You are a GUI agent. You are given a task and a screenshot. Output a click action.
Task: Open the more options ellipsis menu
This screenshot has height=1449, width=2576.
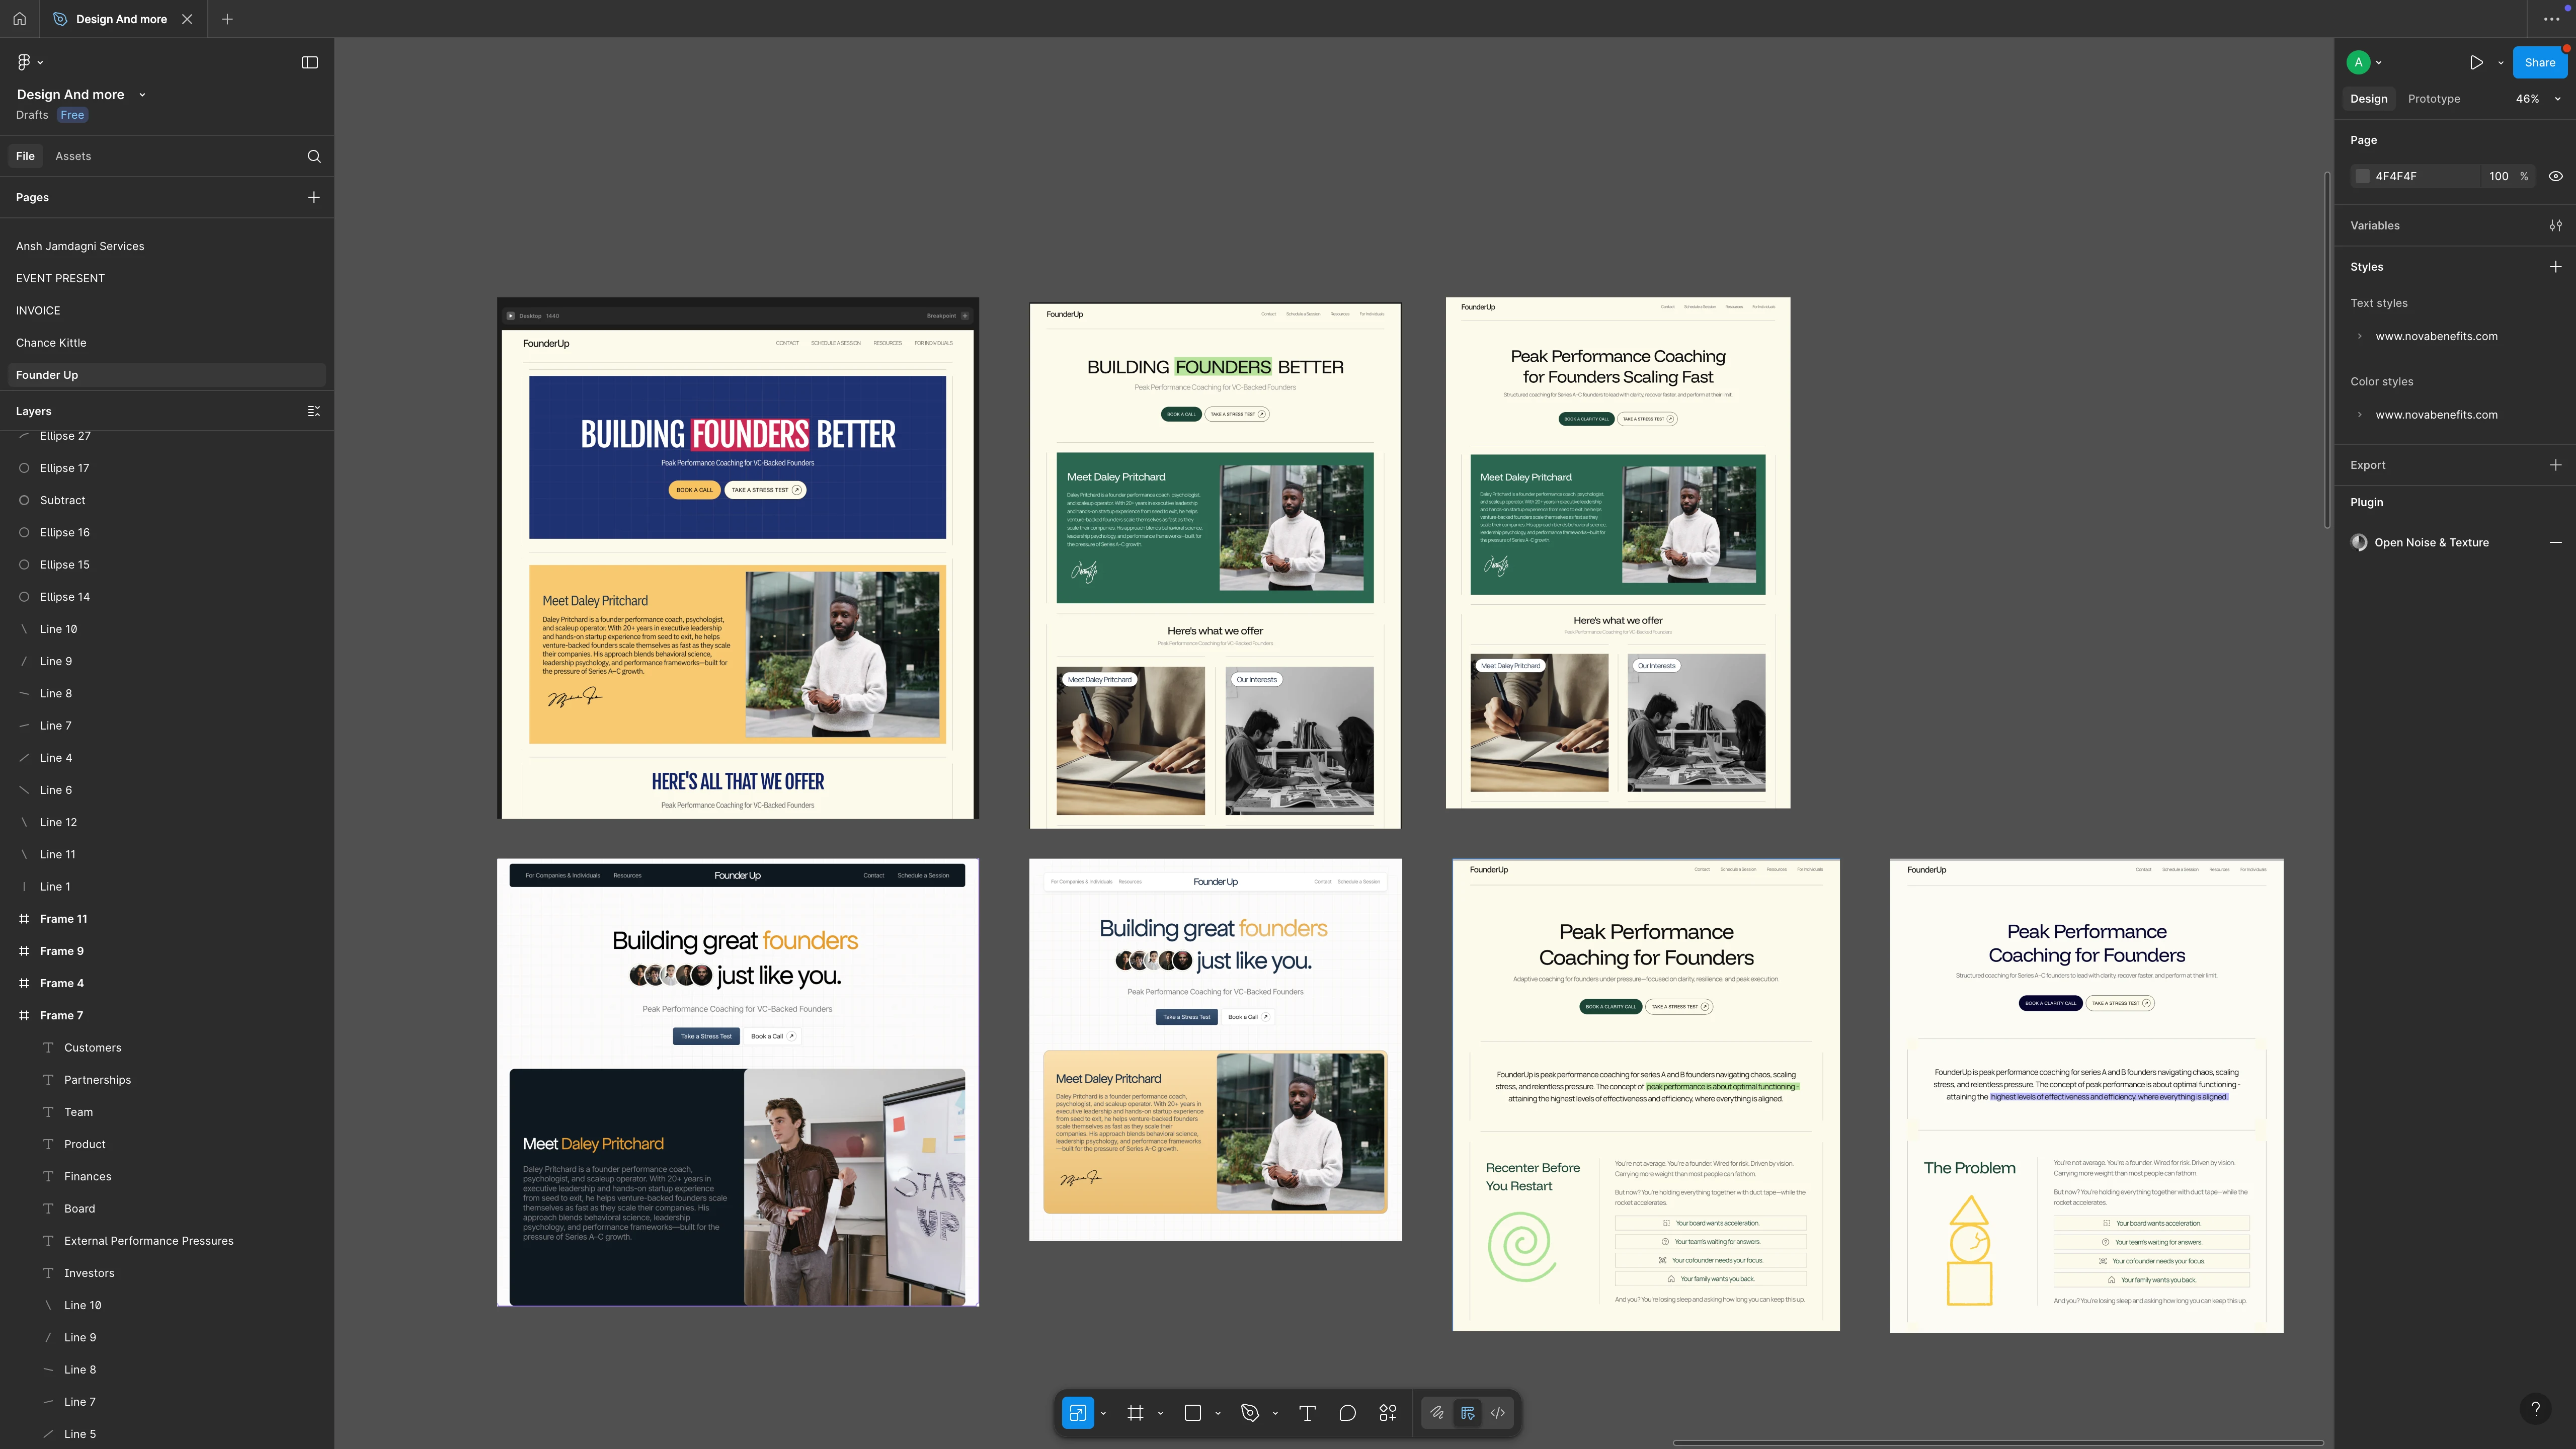tap(2551, 19)
